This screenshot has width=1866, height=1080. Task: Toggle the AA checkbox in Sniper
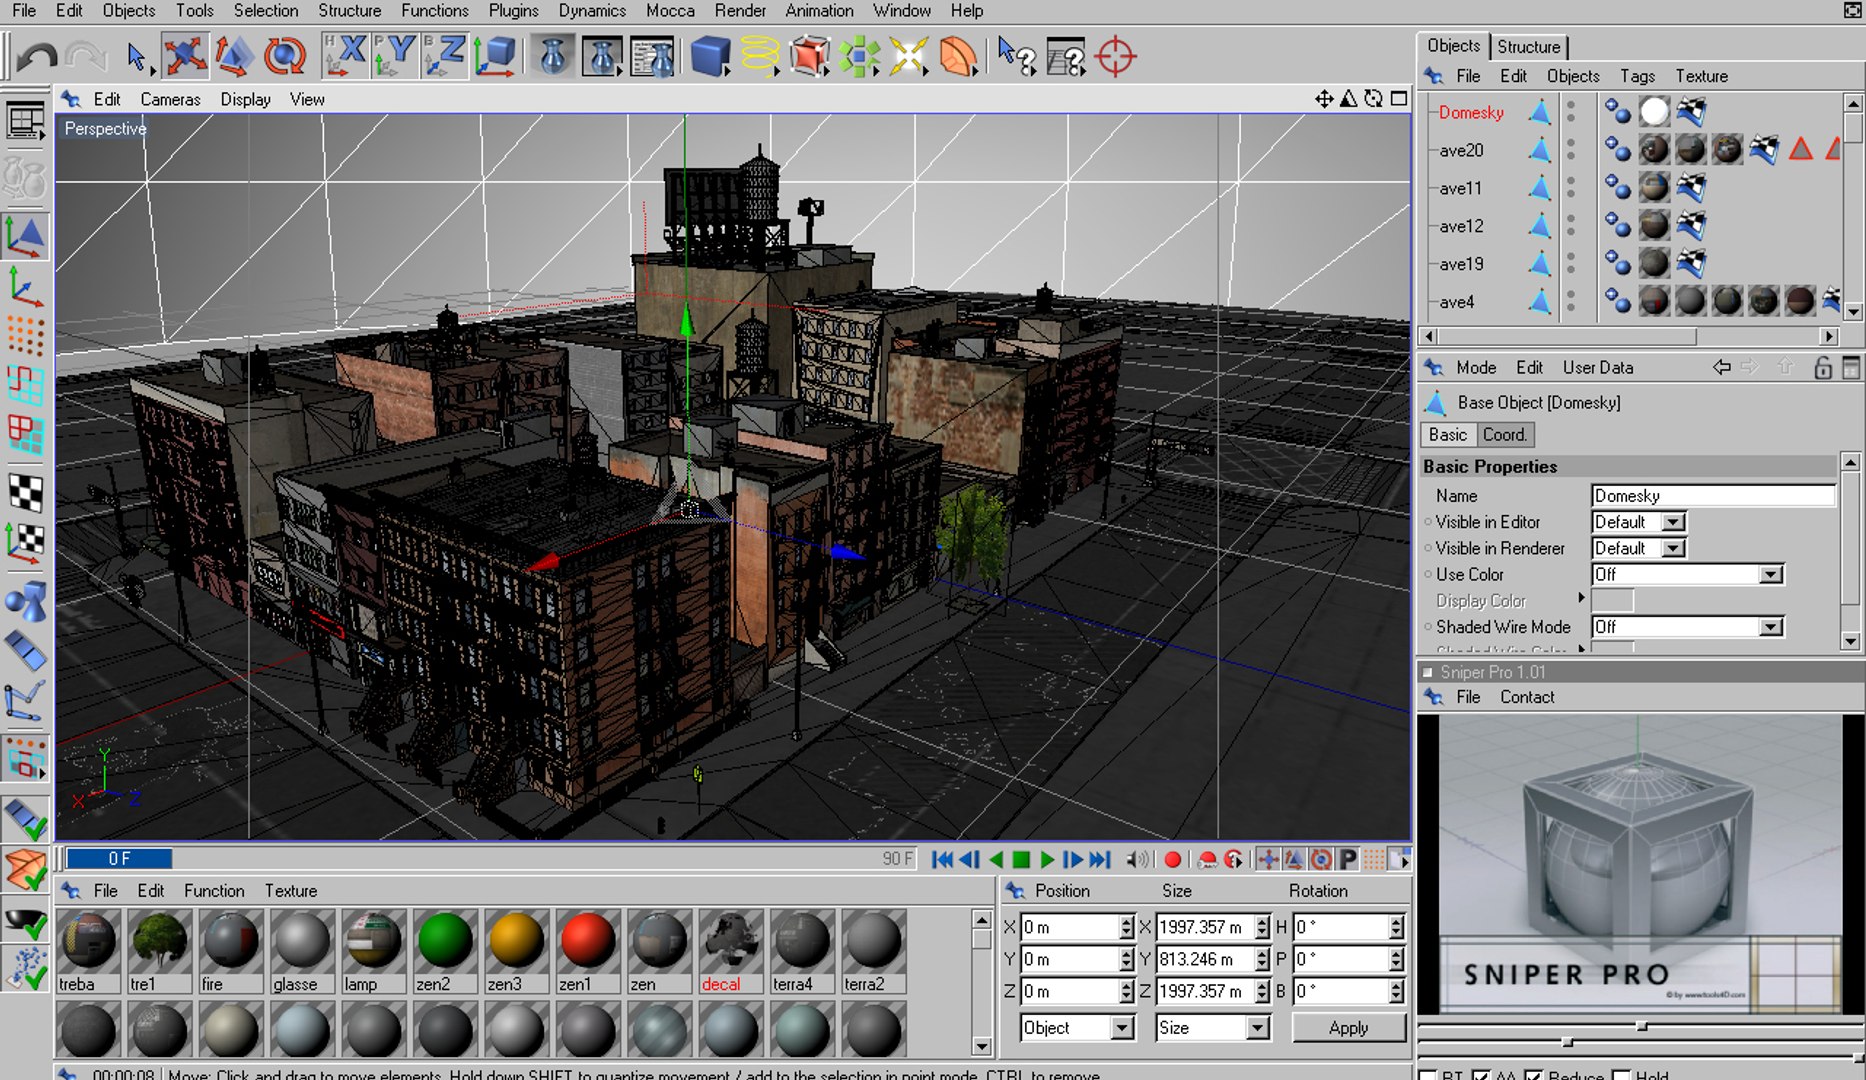pyautogui.click(x=1481, y=1076)
